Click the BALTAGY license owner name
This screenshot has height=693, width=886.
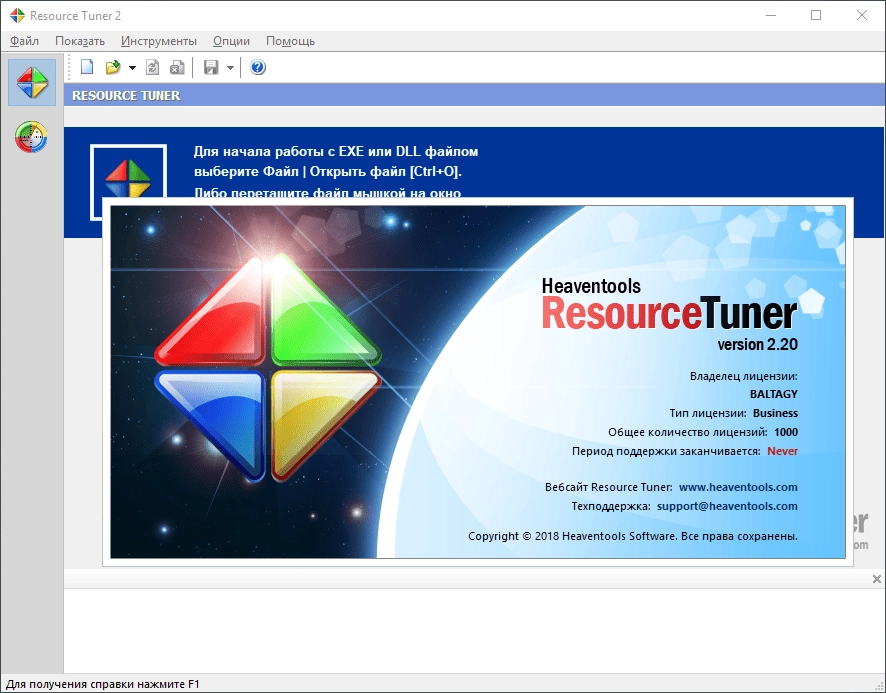pyautogui.click(x=774, y=394)
